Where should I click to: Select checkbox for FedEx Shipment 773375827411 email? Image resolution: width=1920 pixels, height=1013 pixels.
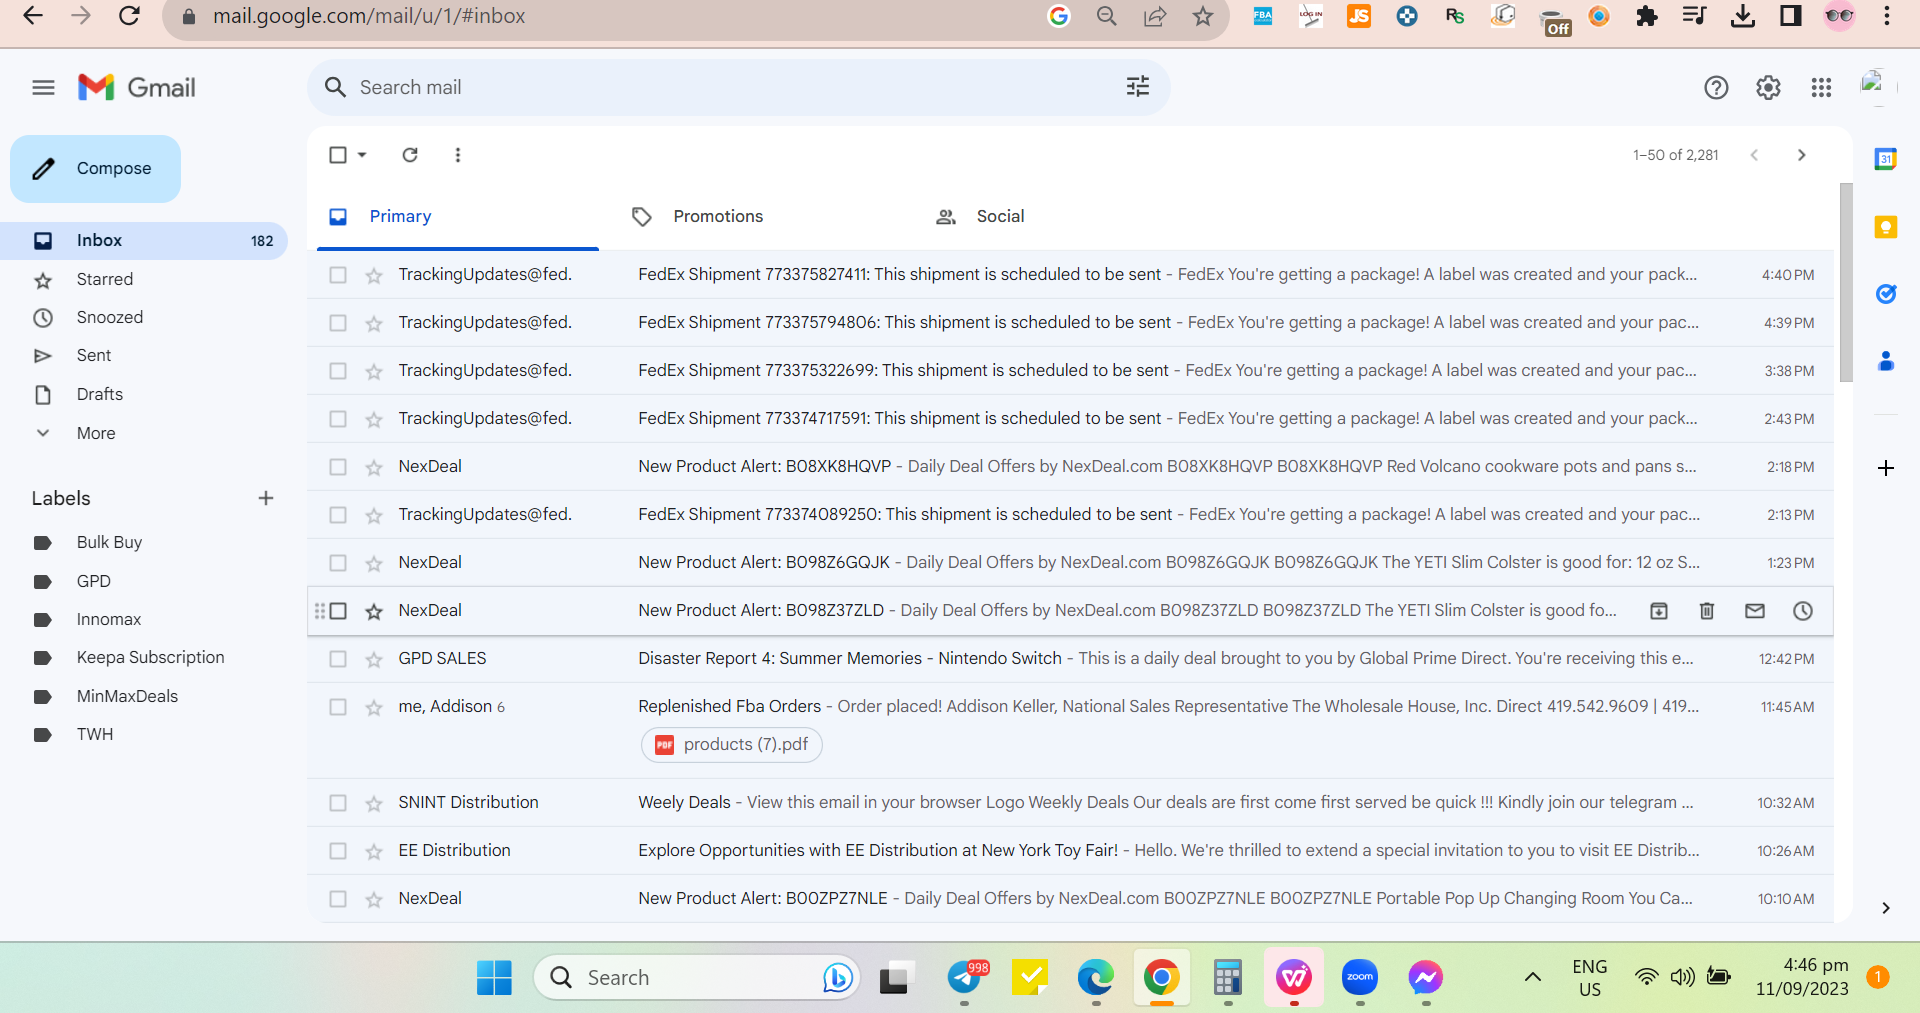(338, 275)
